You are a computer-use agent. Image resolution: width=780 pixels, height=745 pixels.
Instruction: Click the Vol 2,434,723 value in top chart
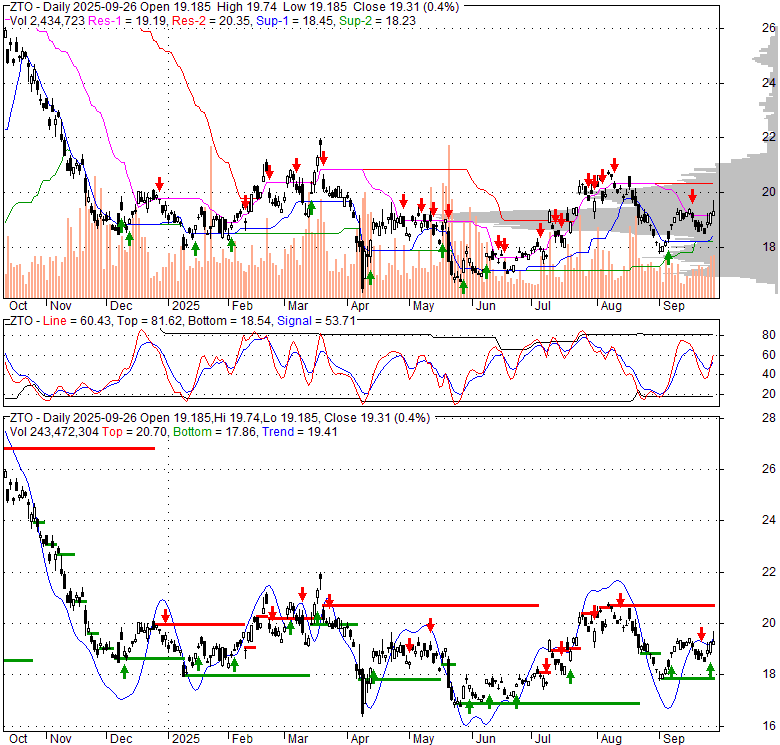tap(48, 21)
